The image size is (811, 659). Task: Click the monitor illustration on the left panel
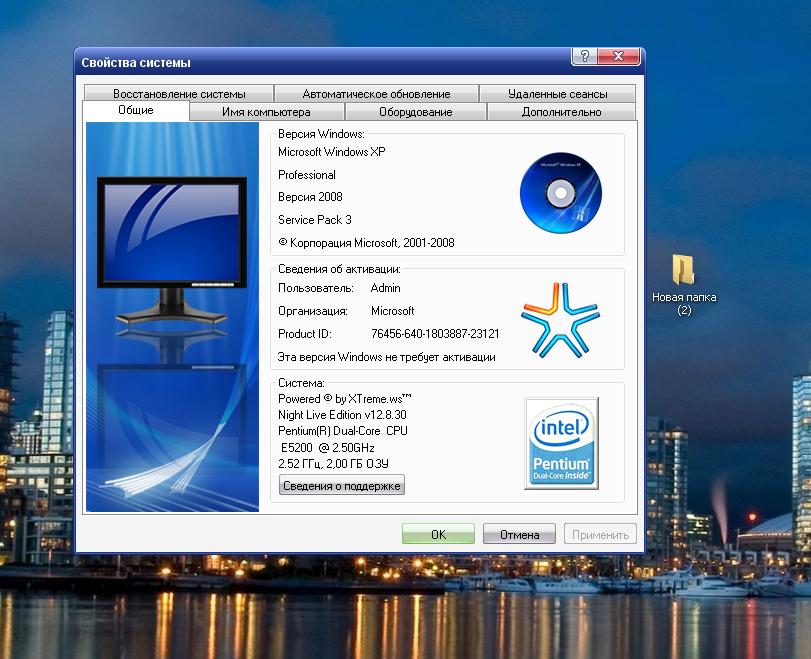pyautogui.click(x=172, y=249)
